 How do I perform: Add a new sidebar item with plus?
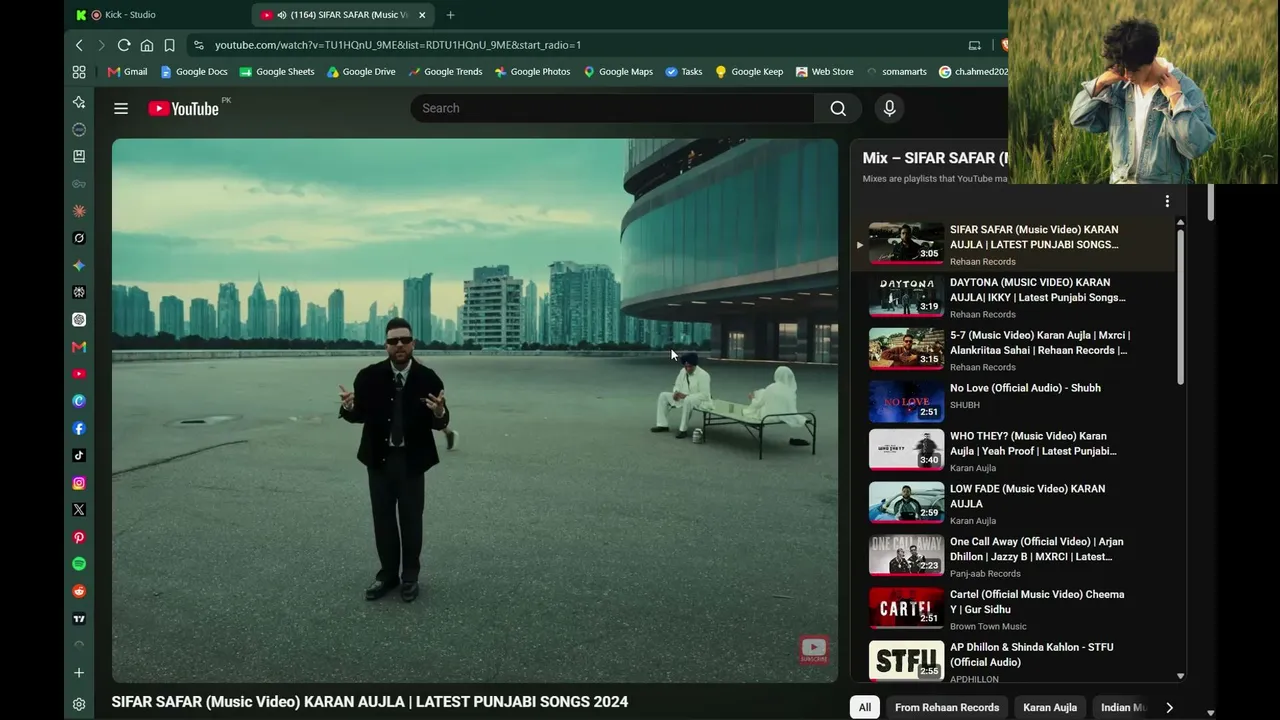79,673
